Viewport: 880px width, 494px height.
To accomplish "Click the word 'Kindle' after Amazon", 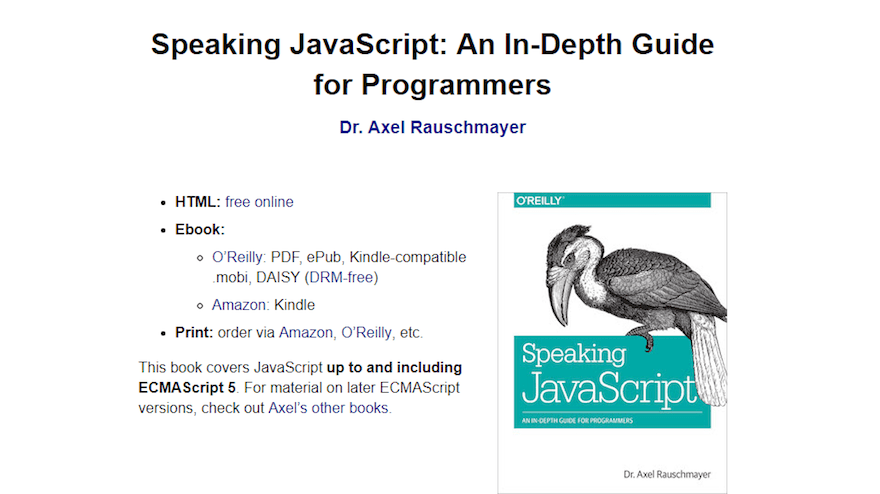I will coord(295,305).
